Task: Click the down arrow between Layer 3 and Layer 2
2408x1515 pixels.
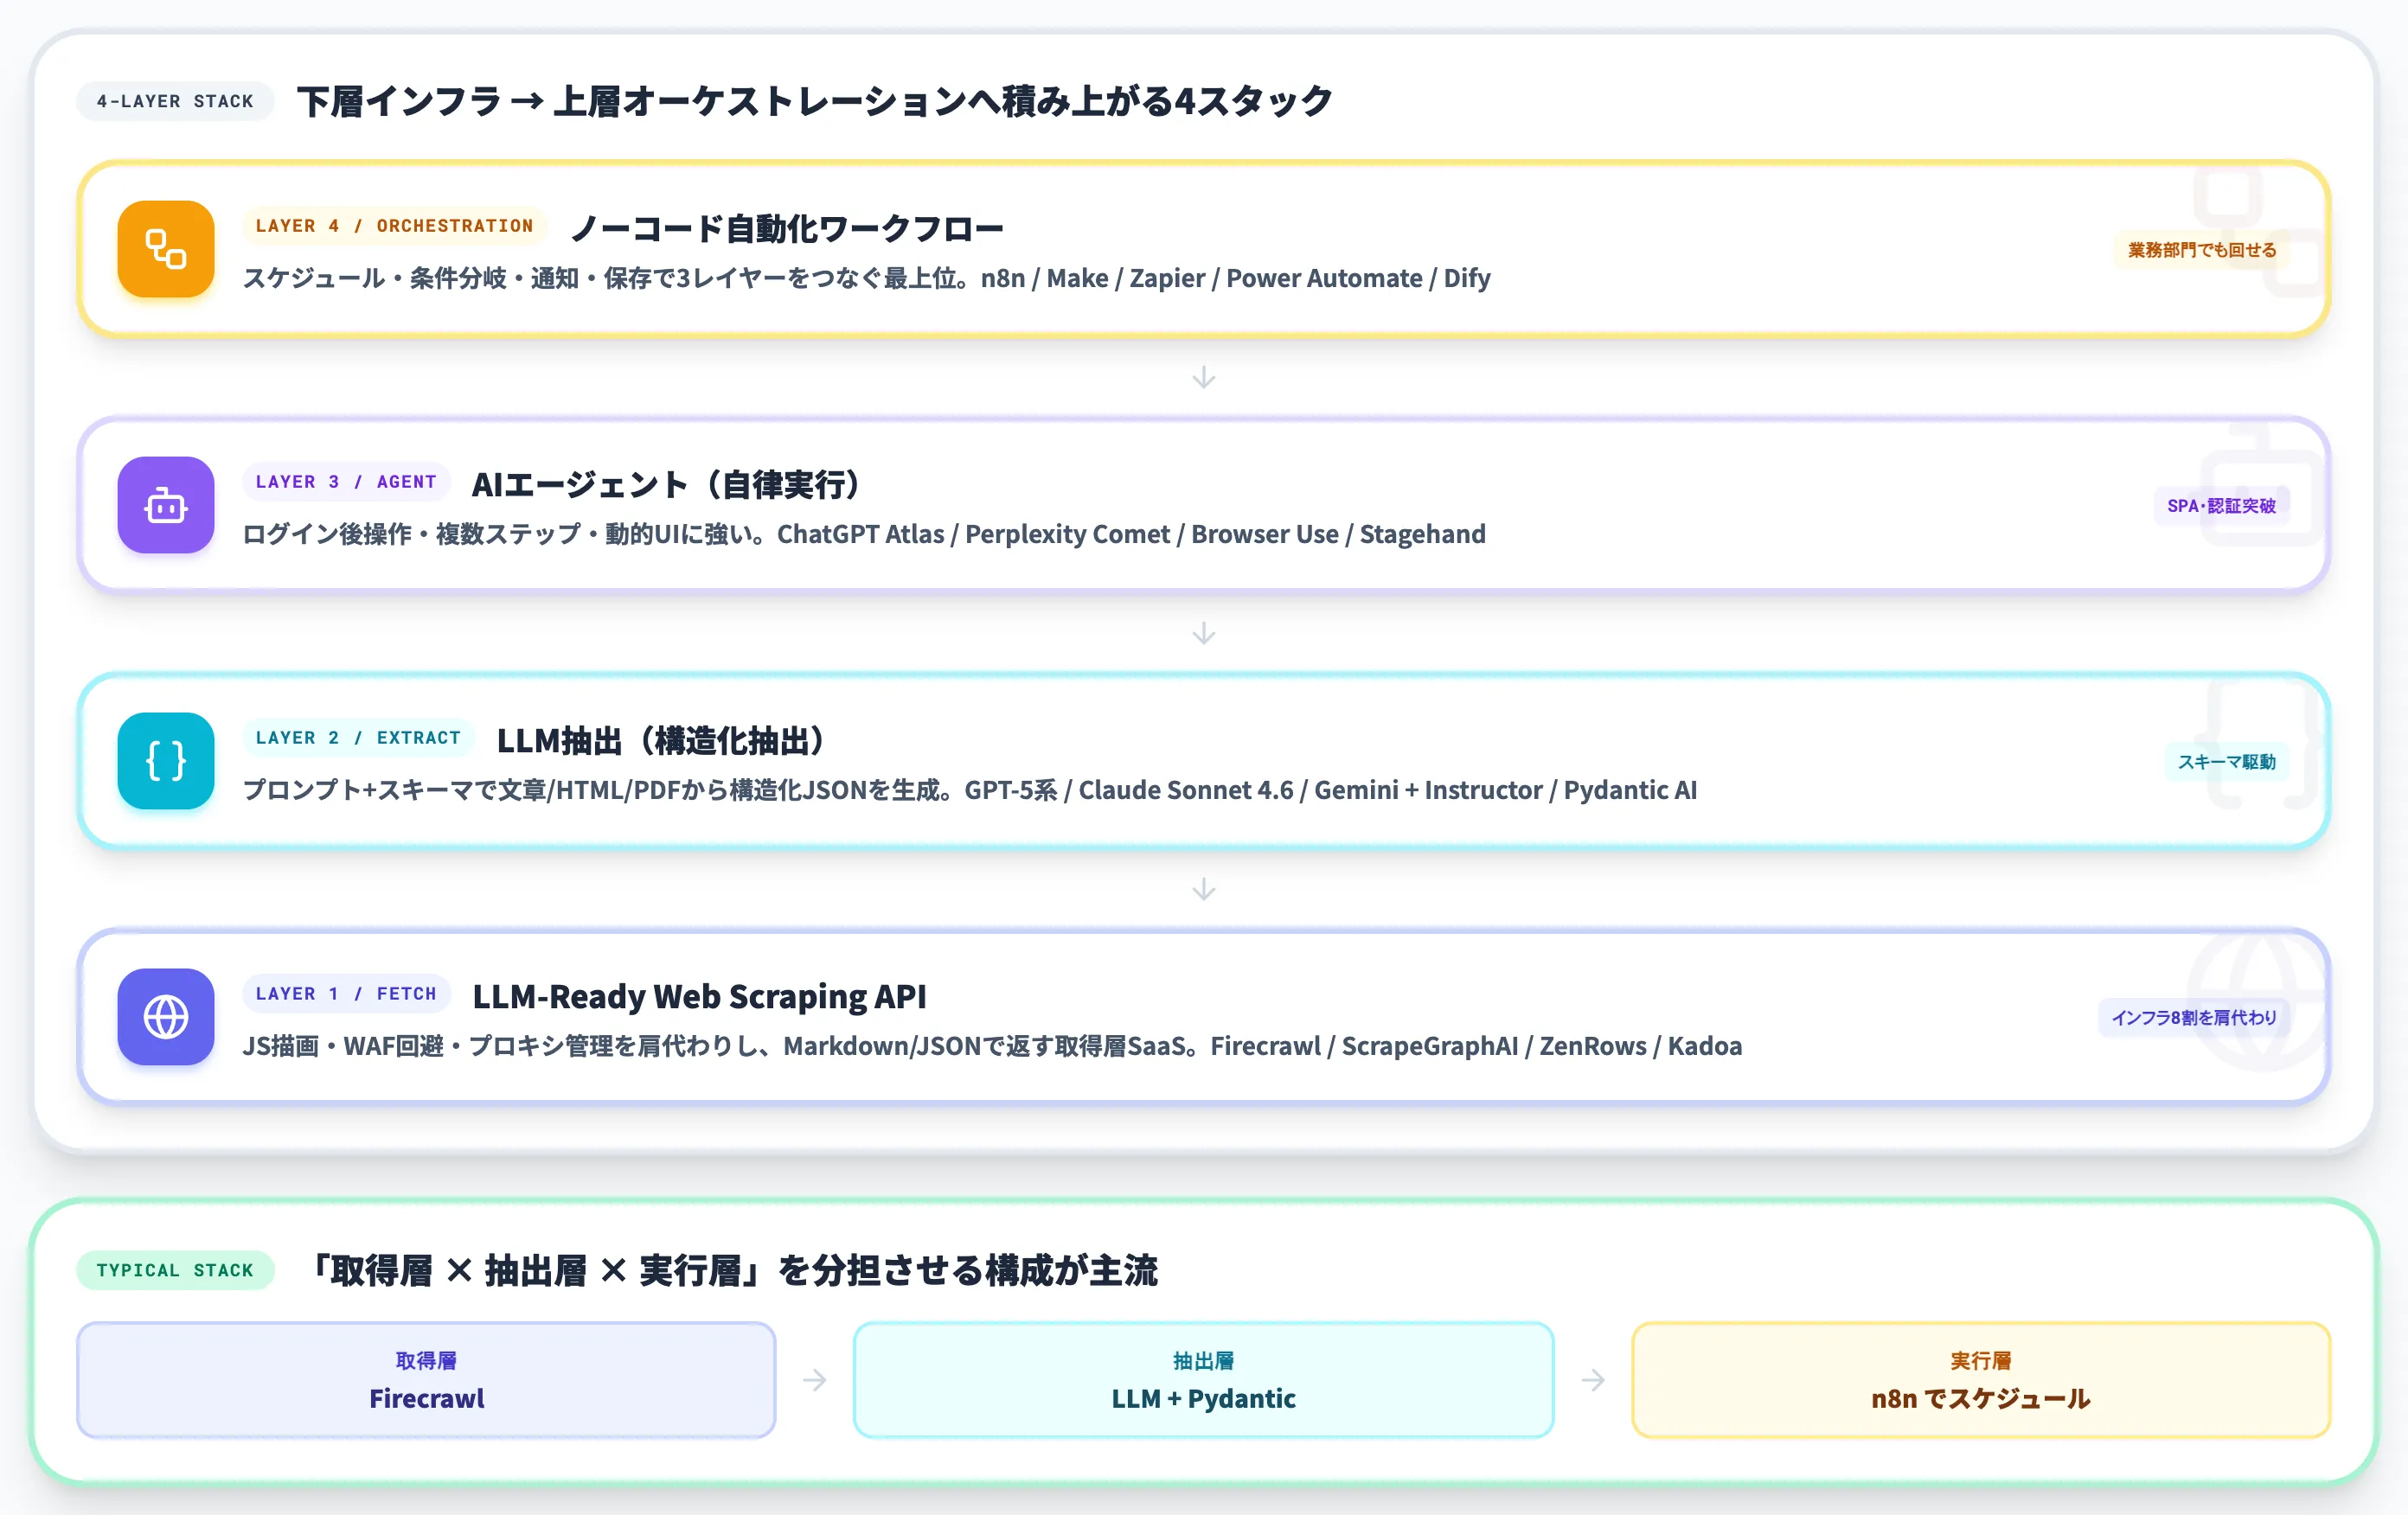Action: 1204,633
